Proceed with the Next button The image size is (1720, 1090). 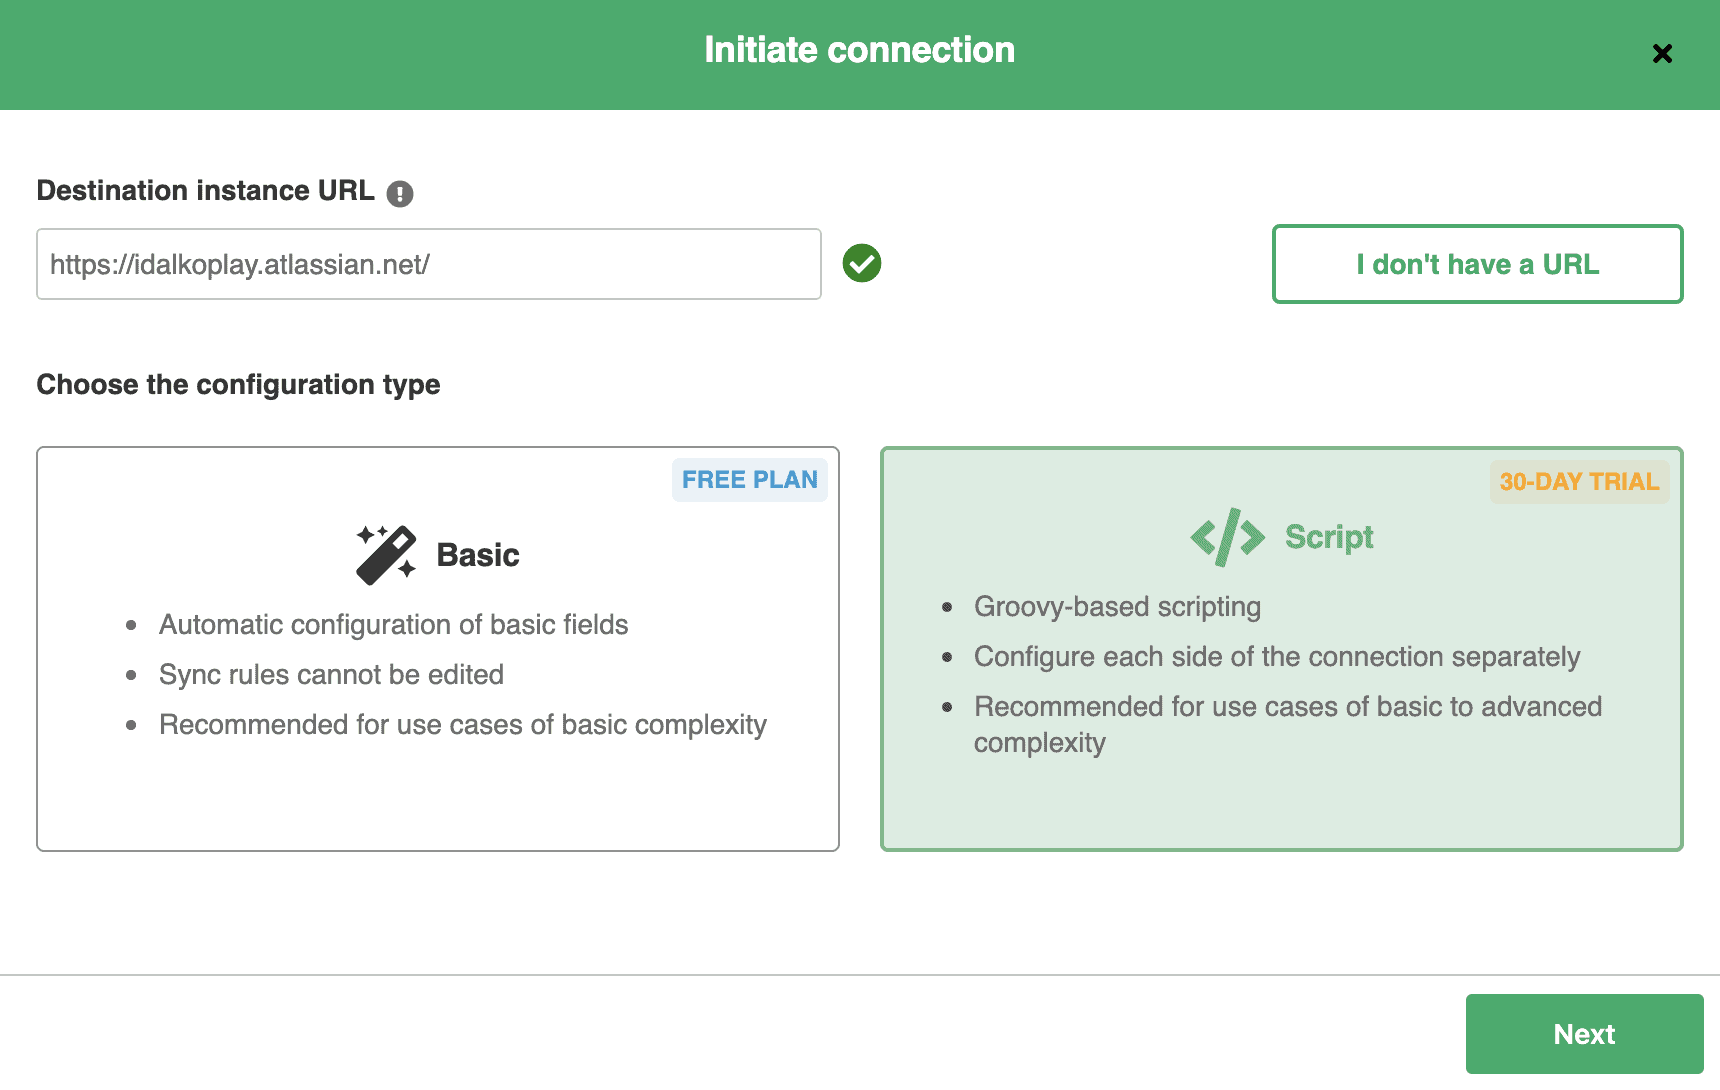point(1585,1034)
